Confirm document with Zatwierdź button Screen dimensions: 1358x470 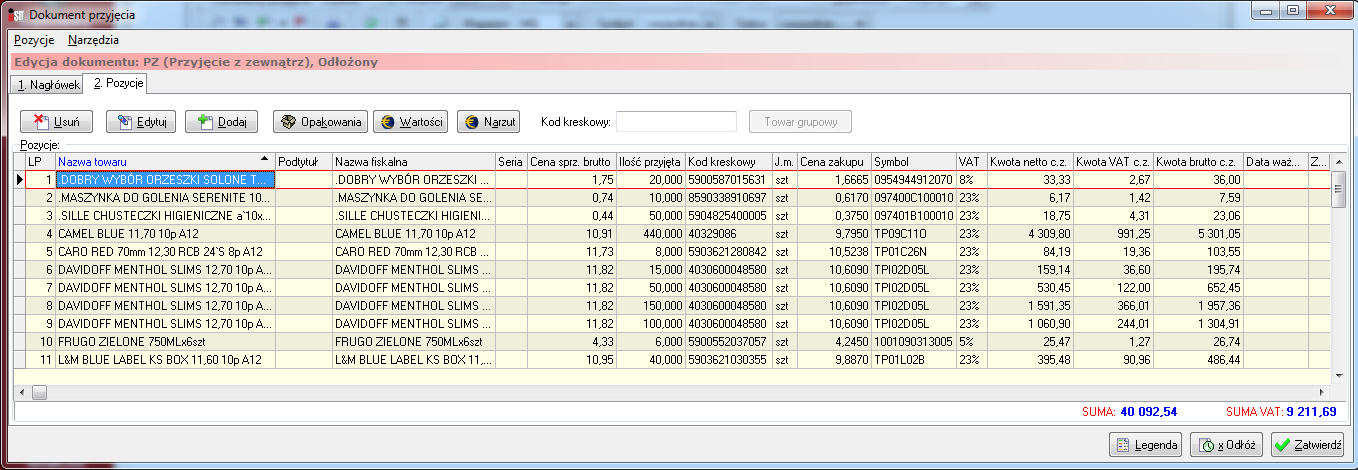coord(1308,445)
